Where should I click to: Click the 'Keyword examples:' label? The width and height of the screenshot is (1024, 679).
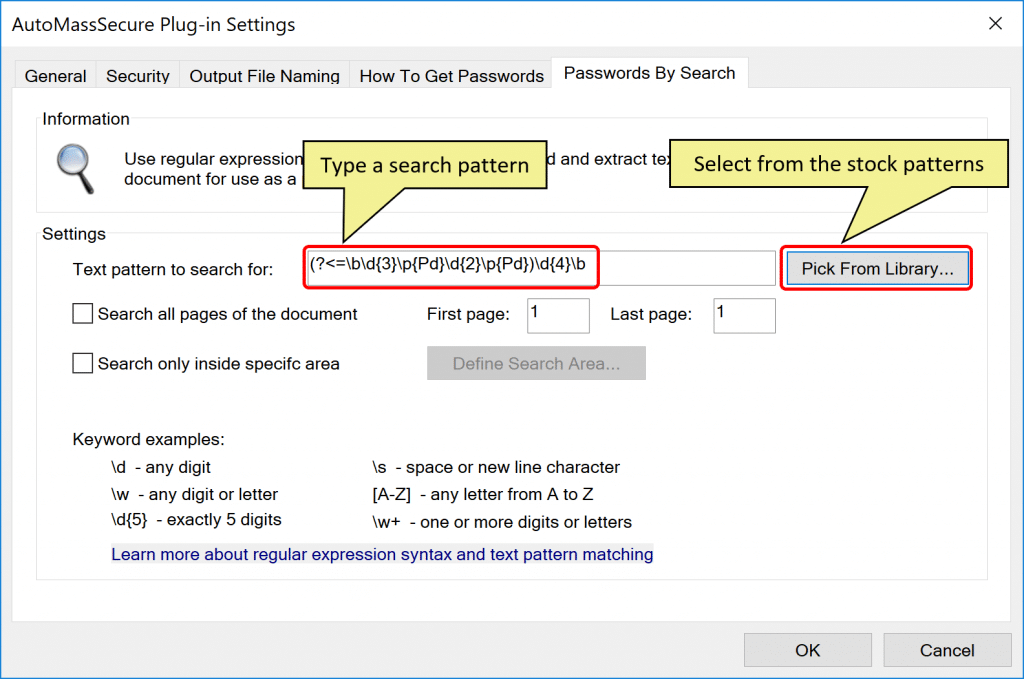(x=148, y=439)
